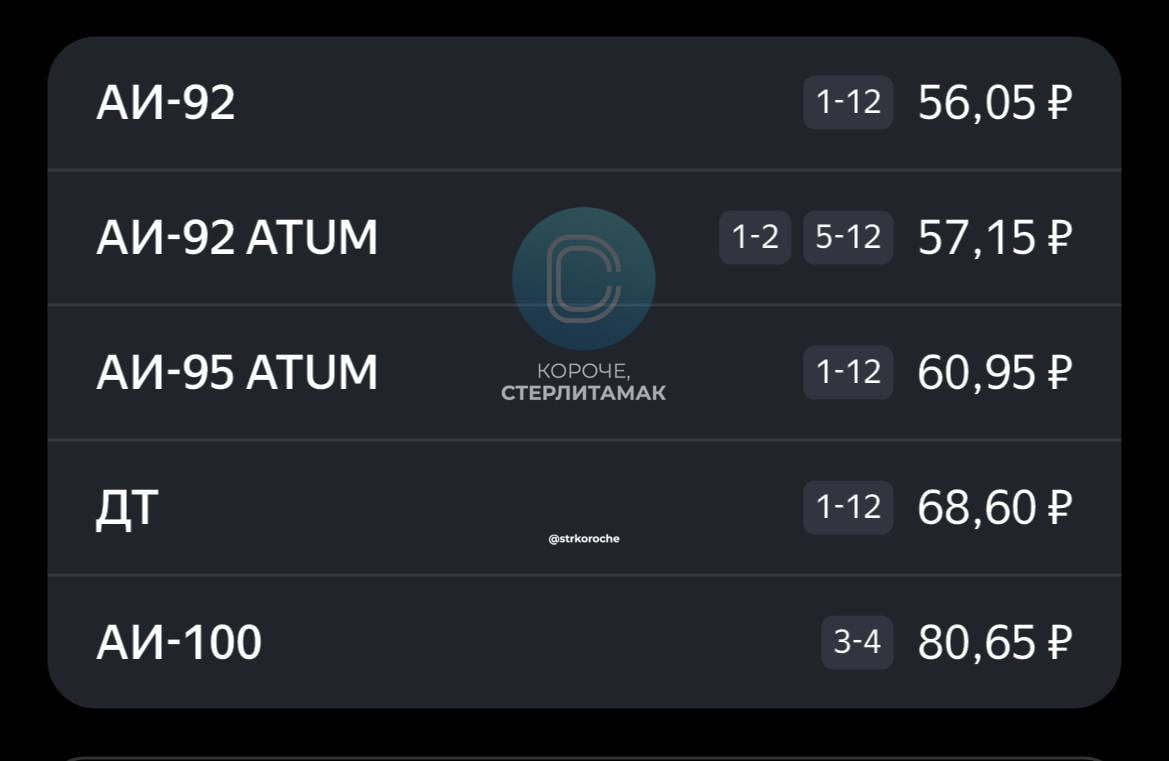Click the 56,05 ₽ price

click(x=995, y=102)
